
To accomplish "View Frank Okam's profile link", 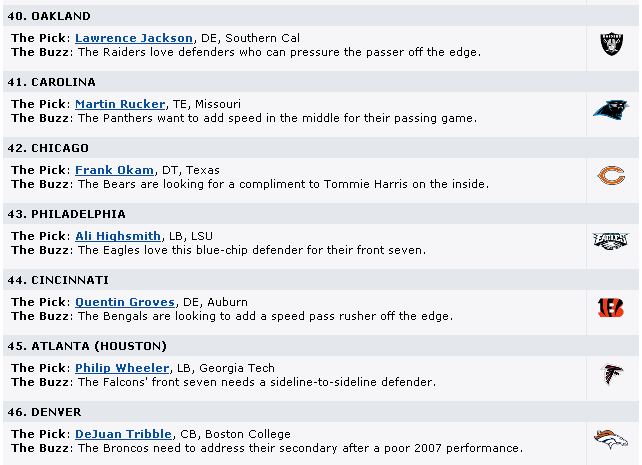I will [113, 170].
